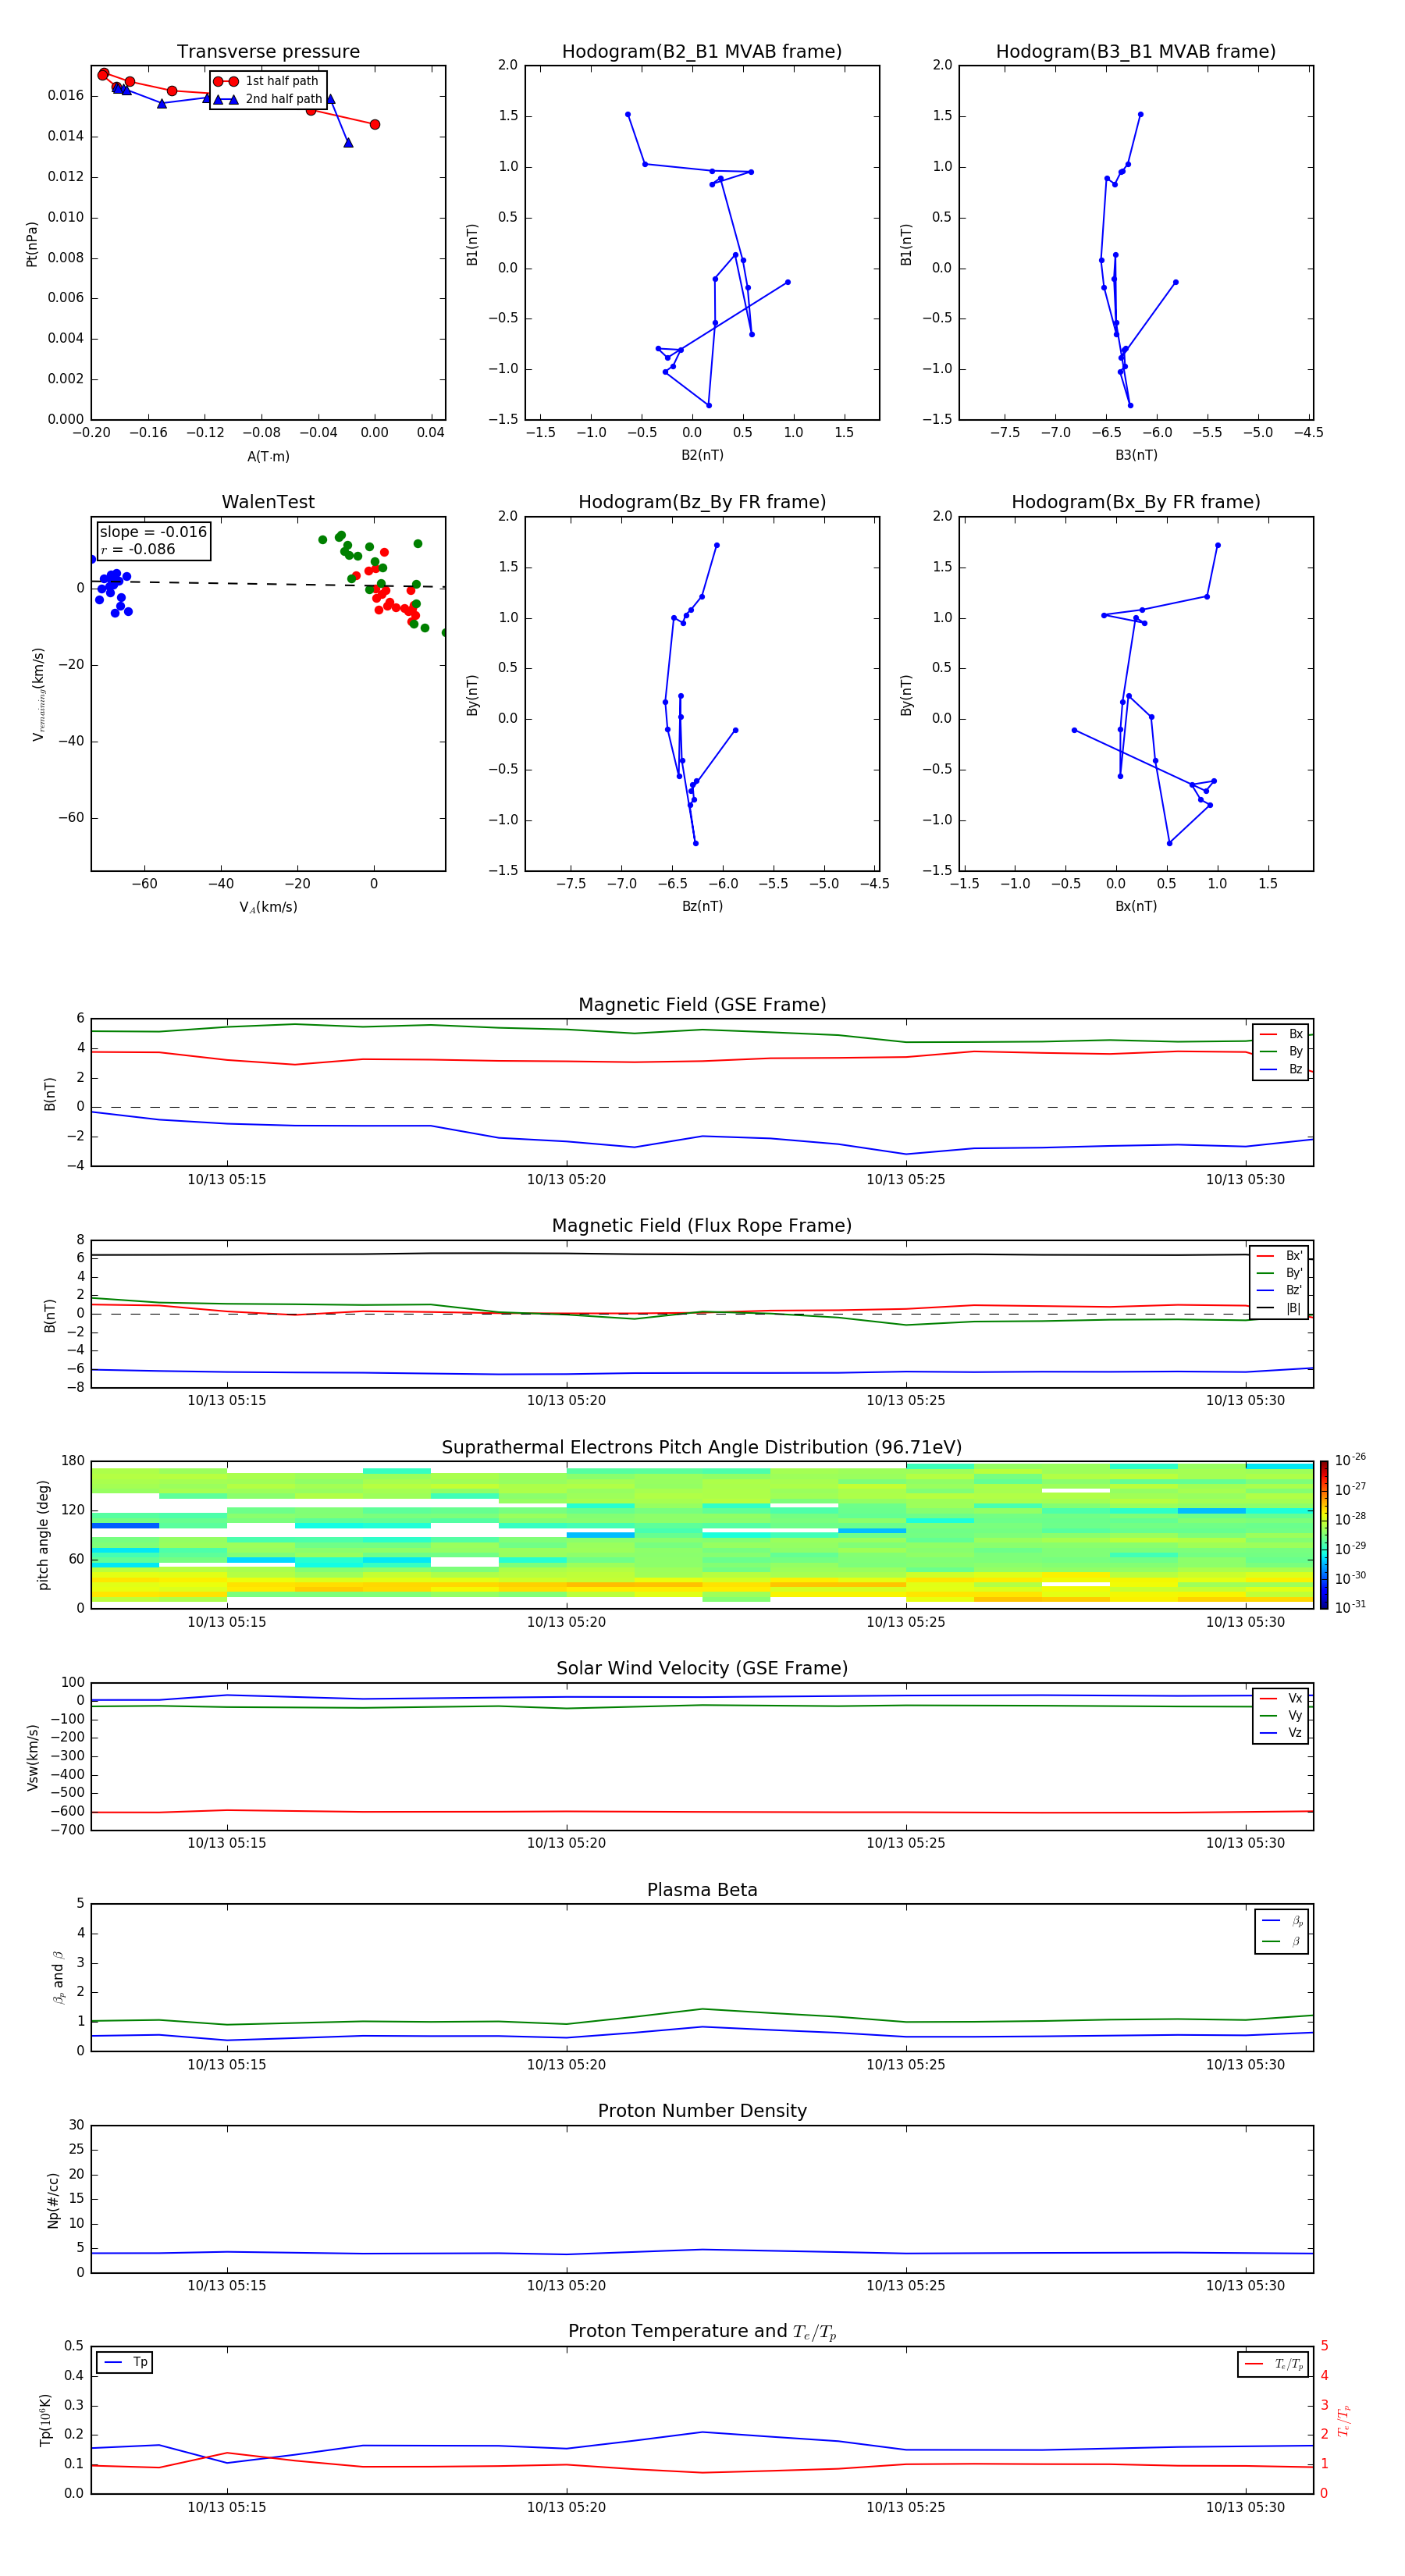The width and height of the screenshot is (1405, 2576).
Task: Click the "Magnetic Field (Flux Rope Frame)" title
Action: (702, 1226)
